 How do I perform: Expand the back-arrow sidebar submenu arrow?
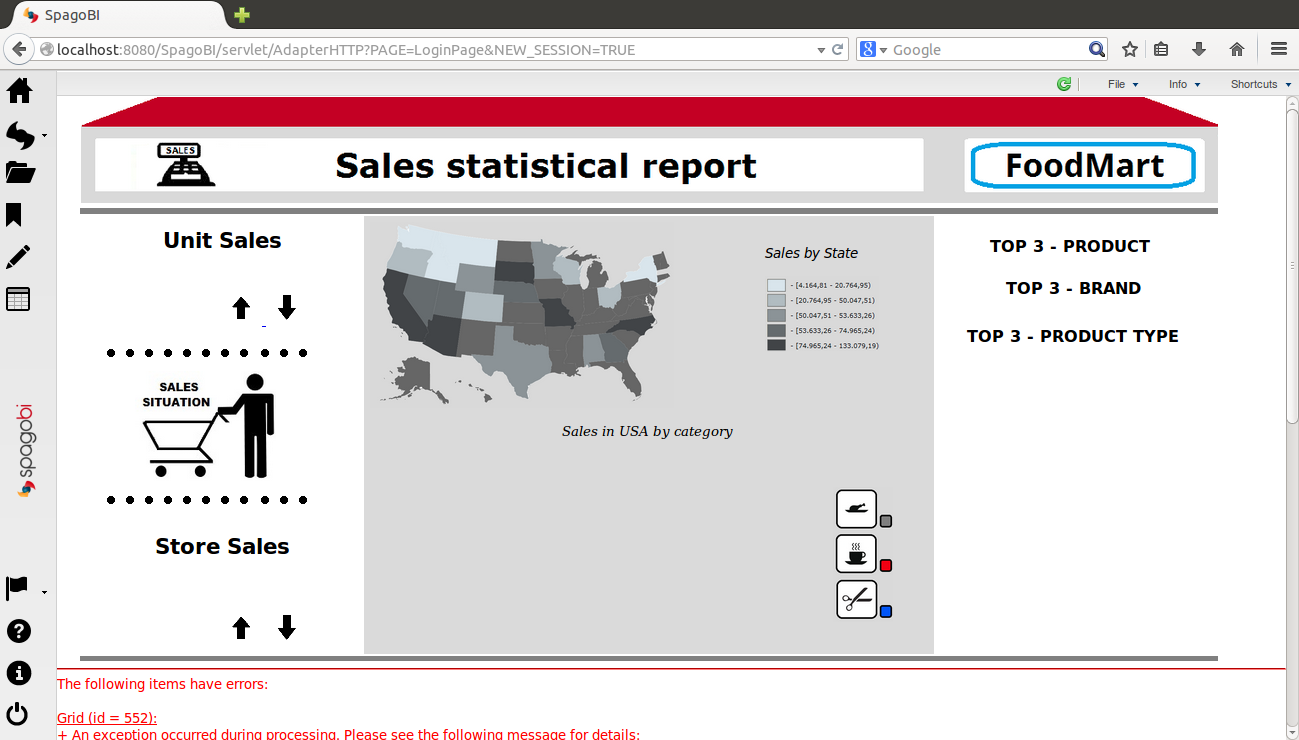click(x=44, y=136)
